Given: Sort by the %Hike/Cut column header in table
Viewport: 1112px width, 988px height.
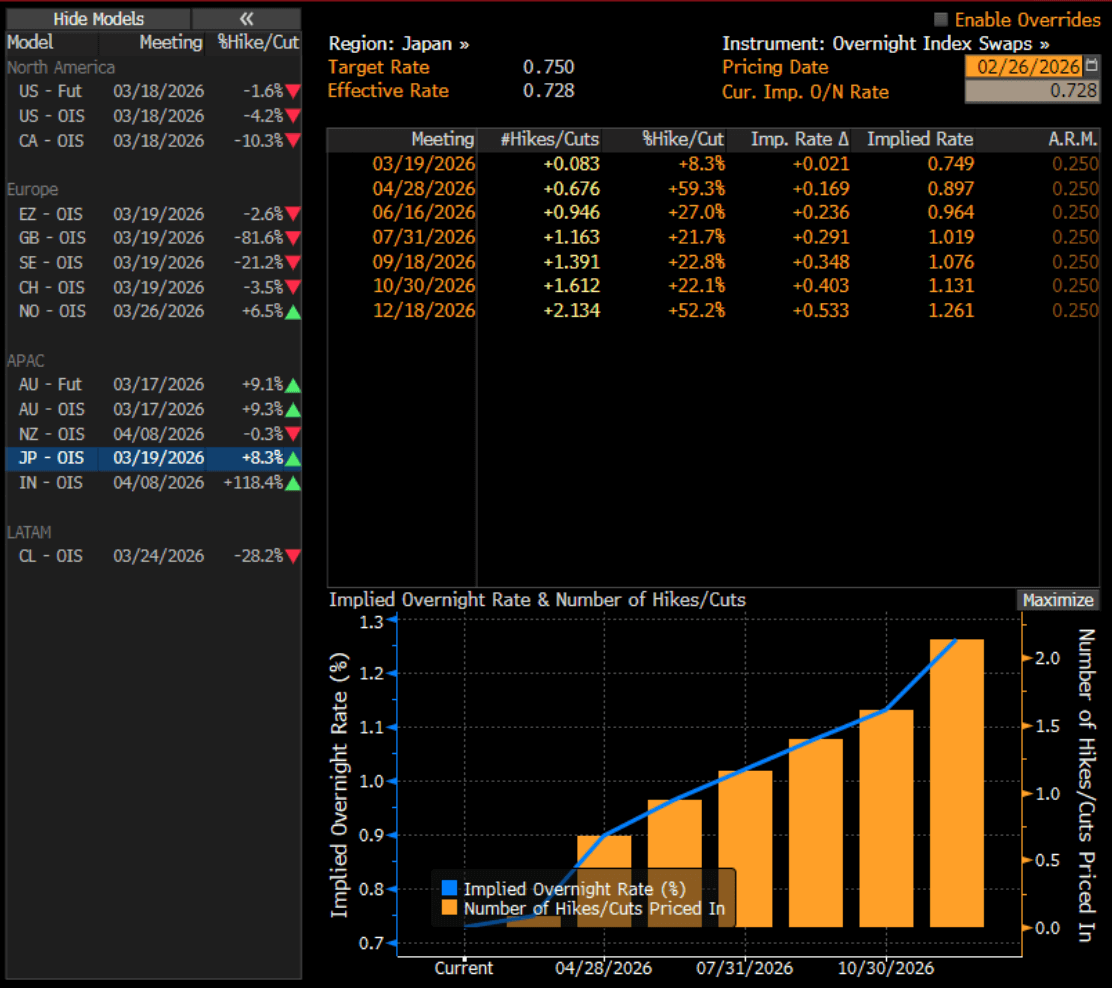Looking at the screenshot, I should pos(683,139).
